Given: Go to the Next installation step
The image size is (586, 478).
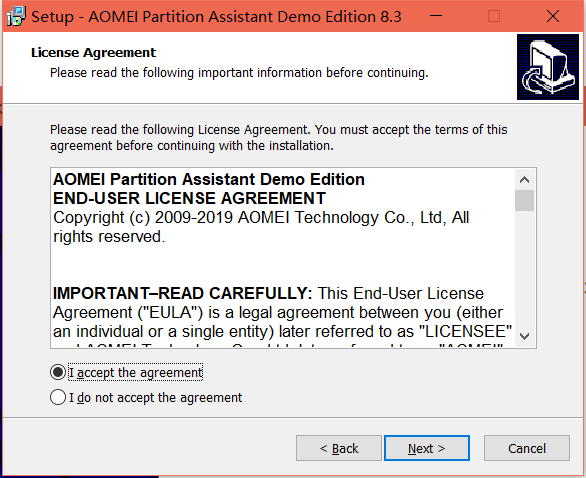Looking at the screenshot, I should (427, 448).
